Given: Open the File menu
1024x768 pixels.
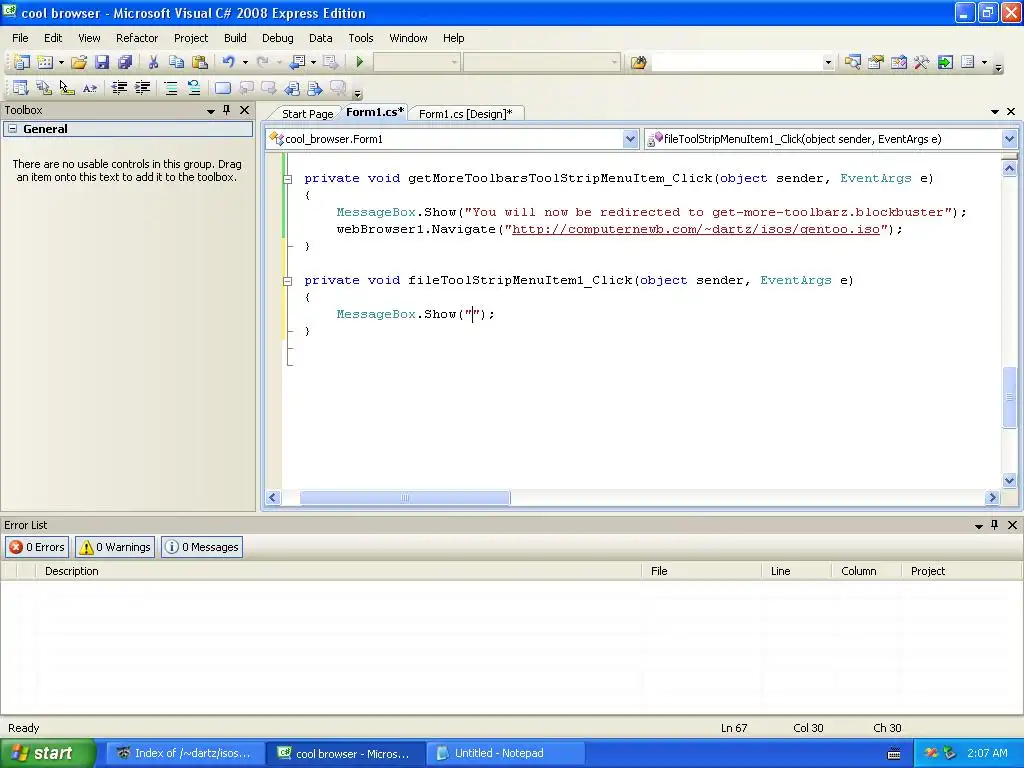Looking at the screenshot, I should [x=20, y=38].
